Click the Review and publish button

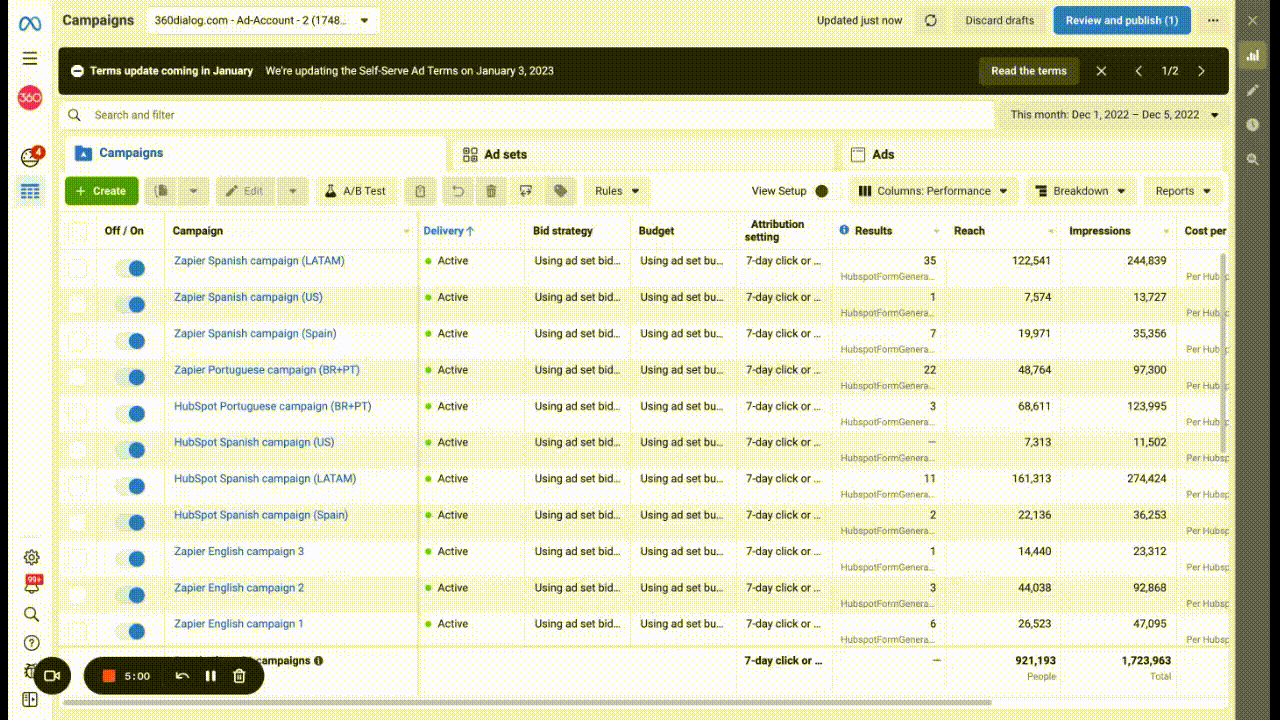click(1121, 20)
